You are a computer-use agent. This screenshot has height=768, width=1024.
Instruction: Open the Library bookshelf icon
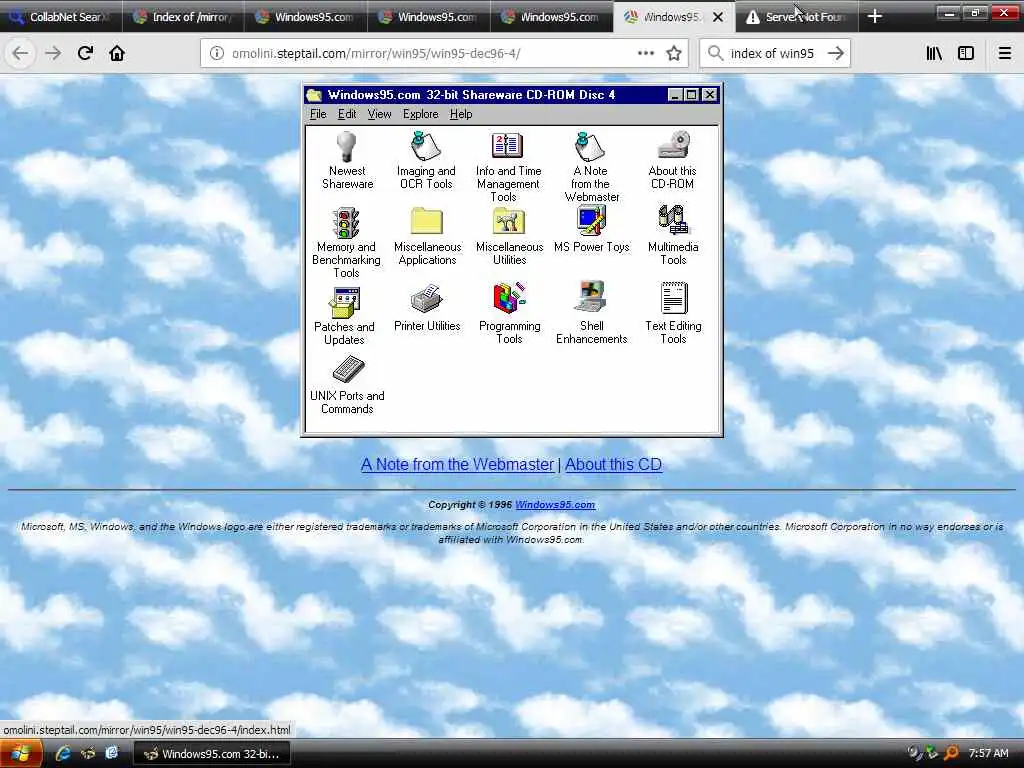click(934, 54)
